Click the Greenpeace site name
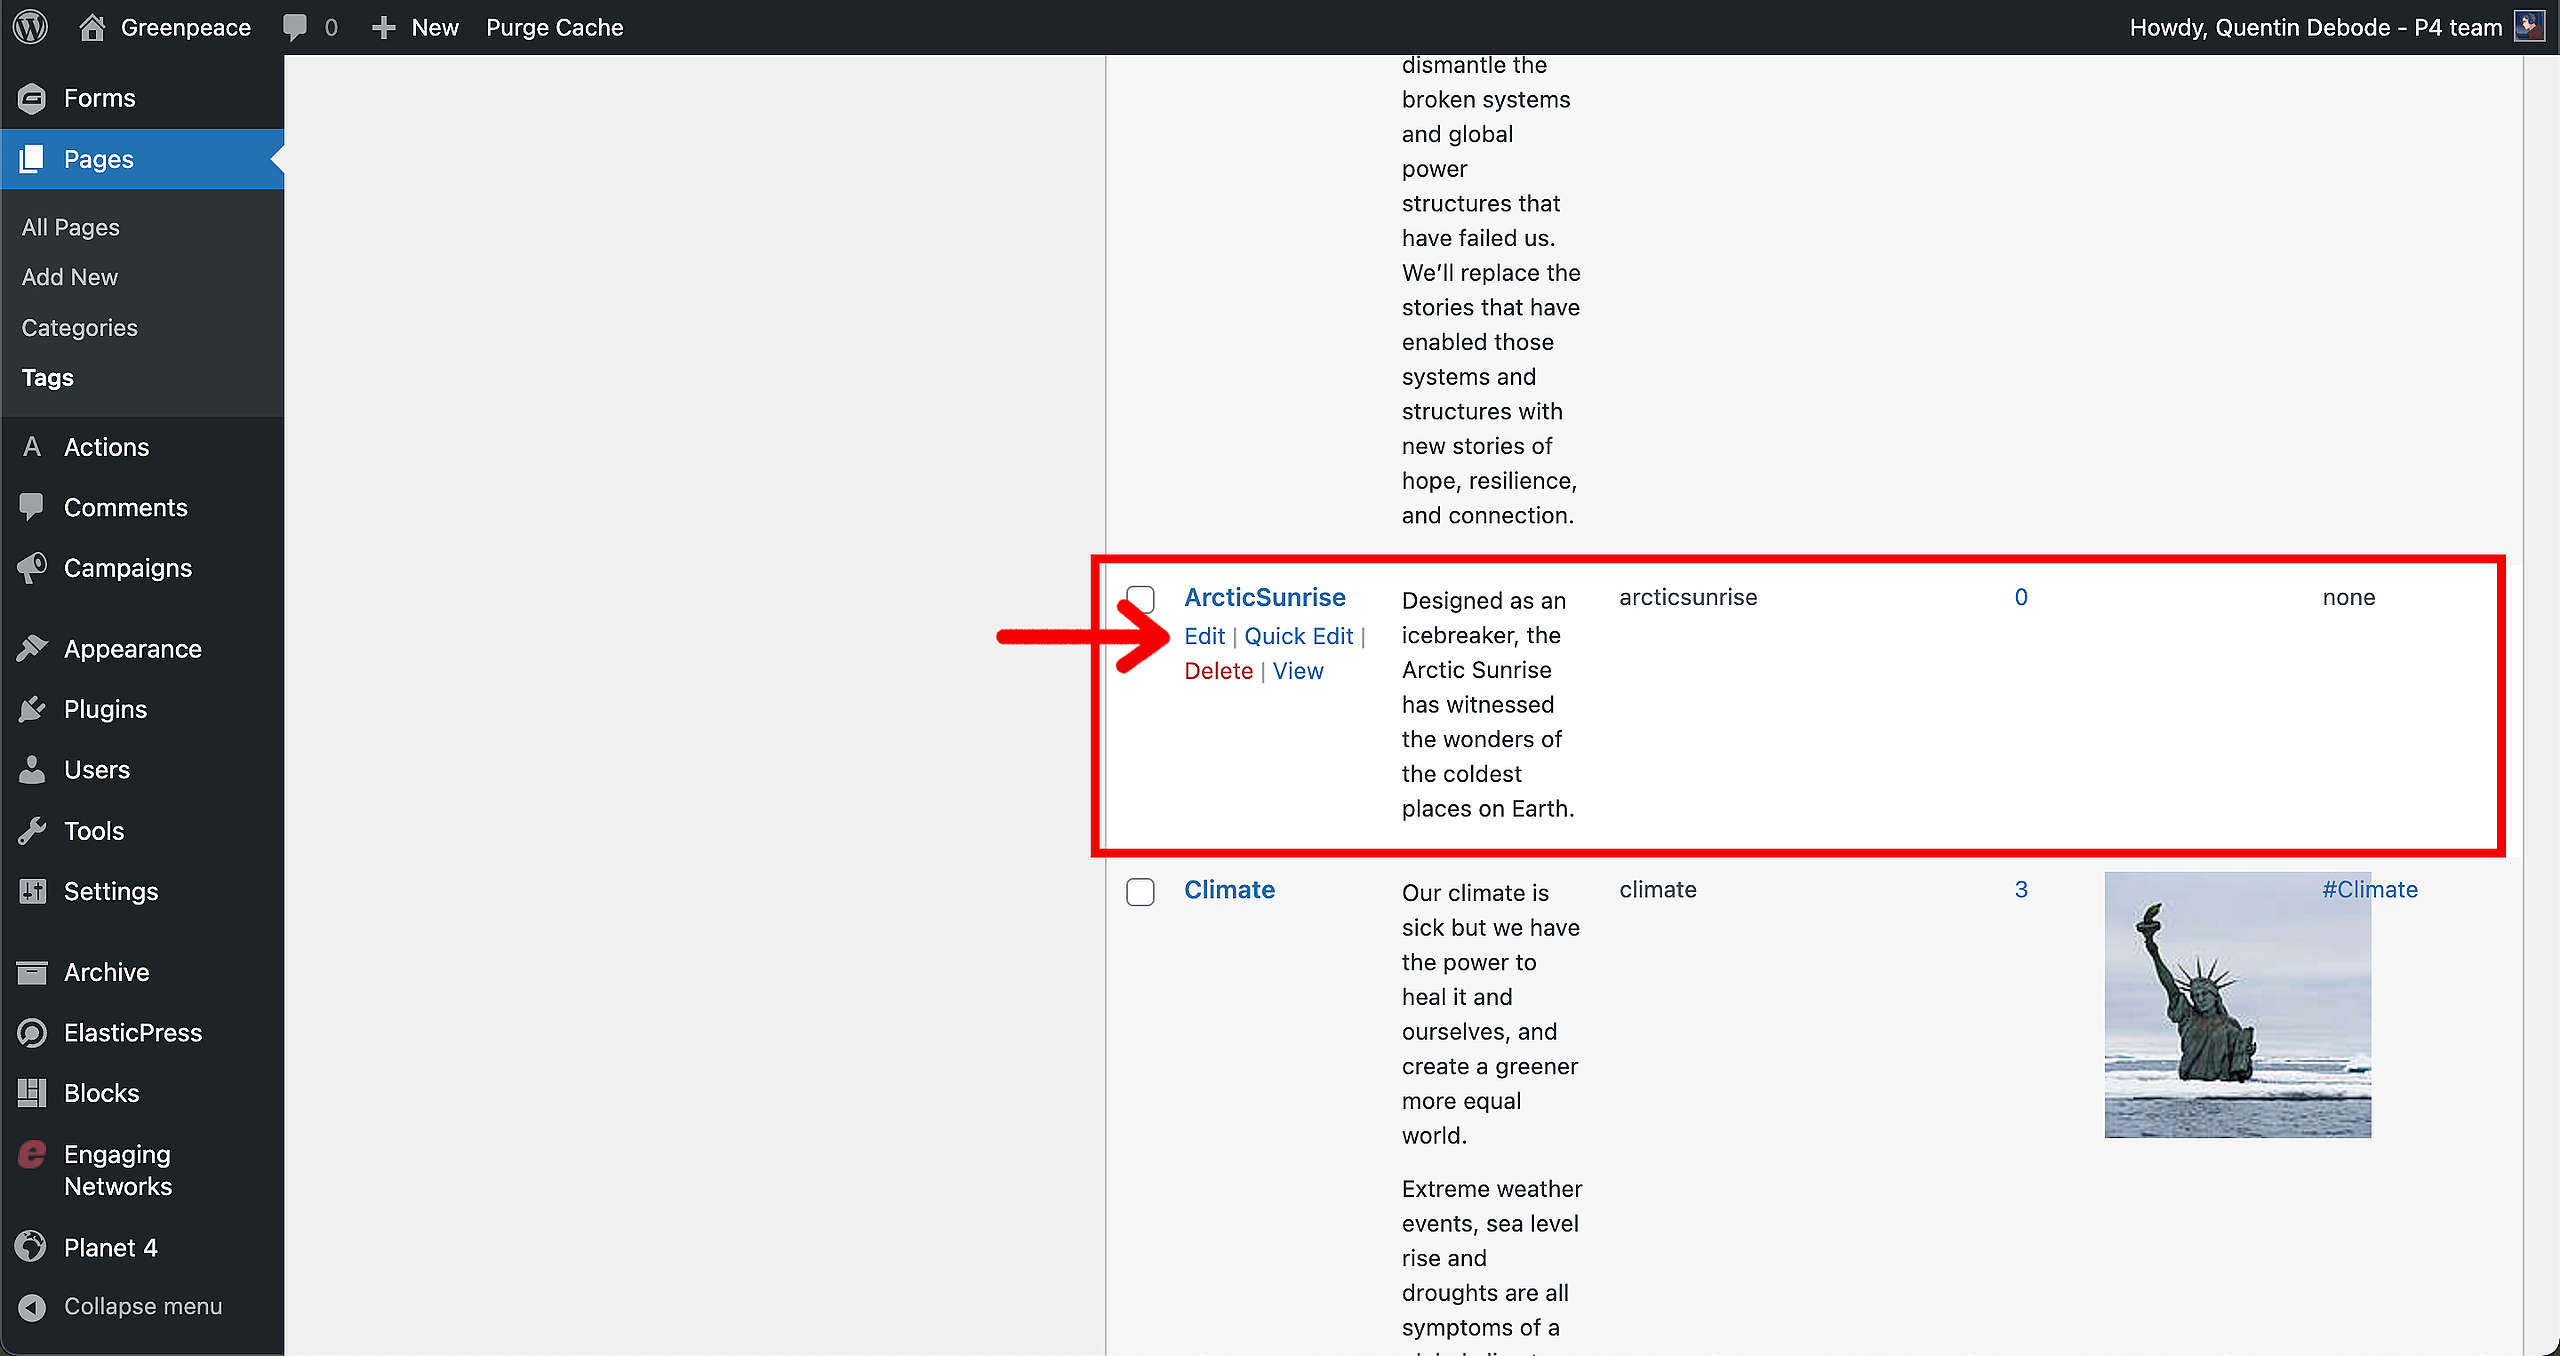The height and width of the screenshot is (1356, 2560). pyautogui.click(x=186, y=27)
